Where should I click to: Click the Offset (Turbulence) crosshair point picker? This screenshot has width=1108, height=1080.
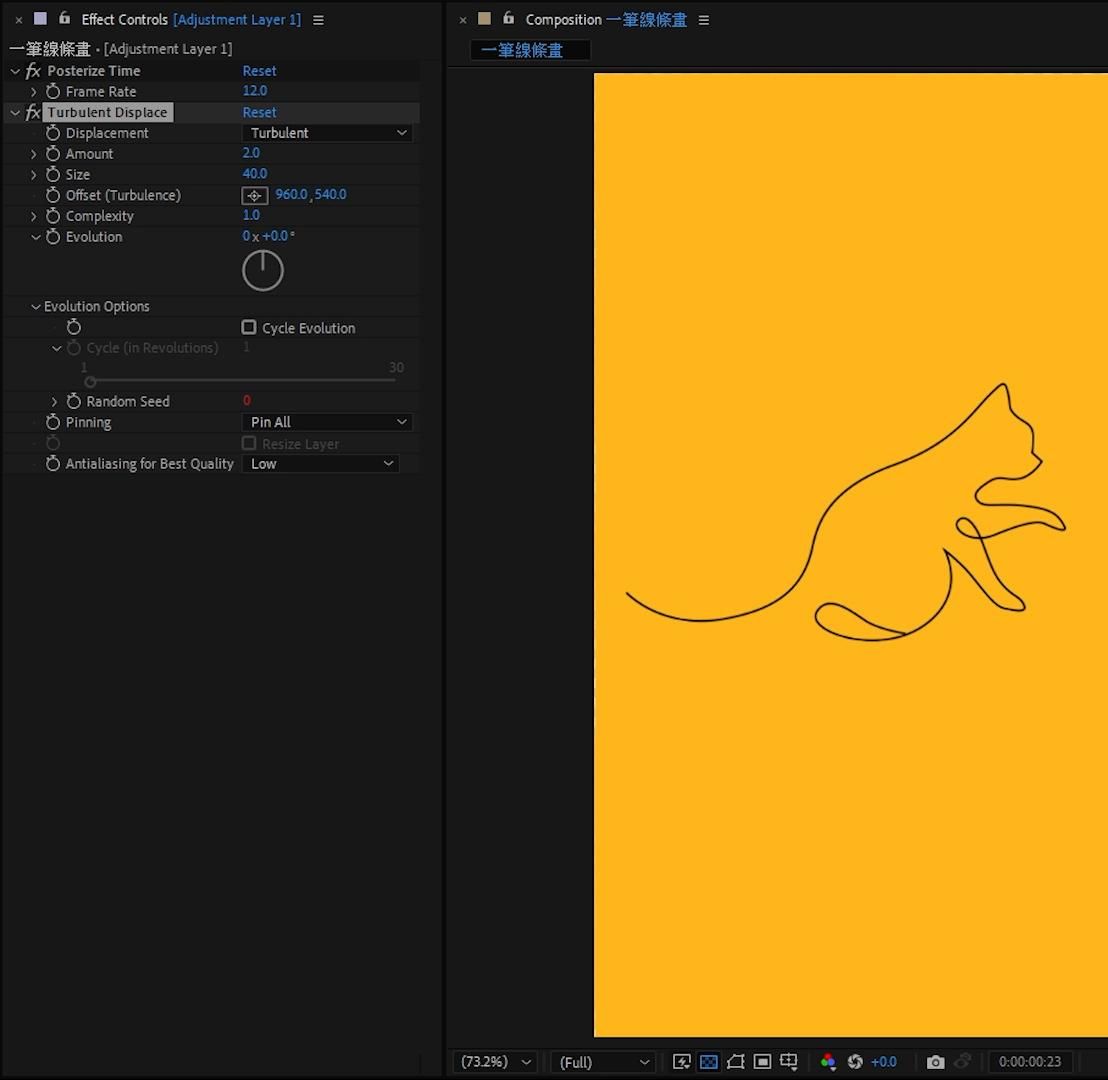(255, 196)
